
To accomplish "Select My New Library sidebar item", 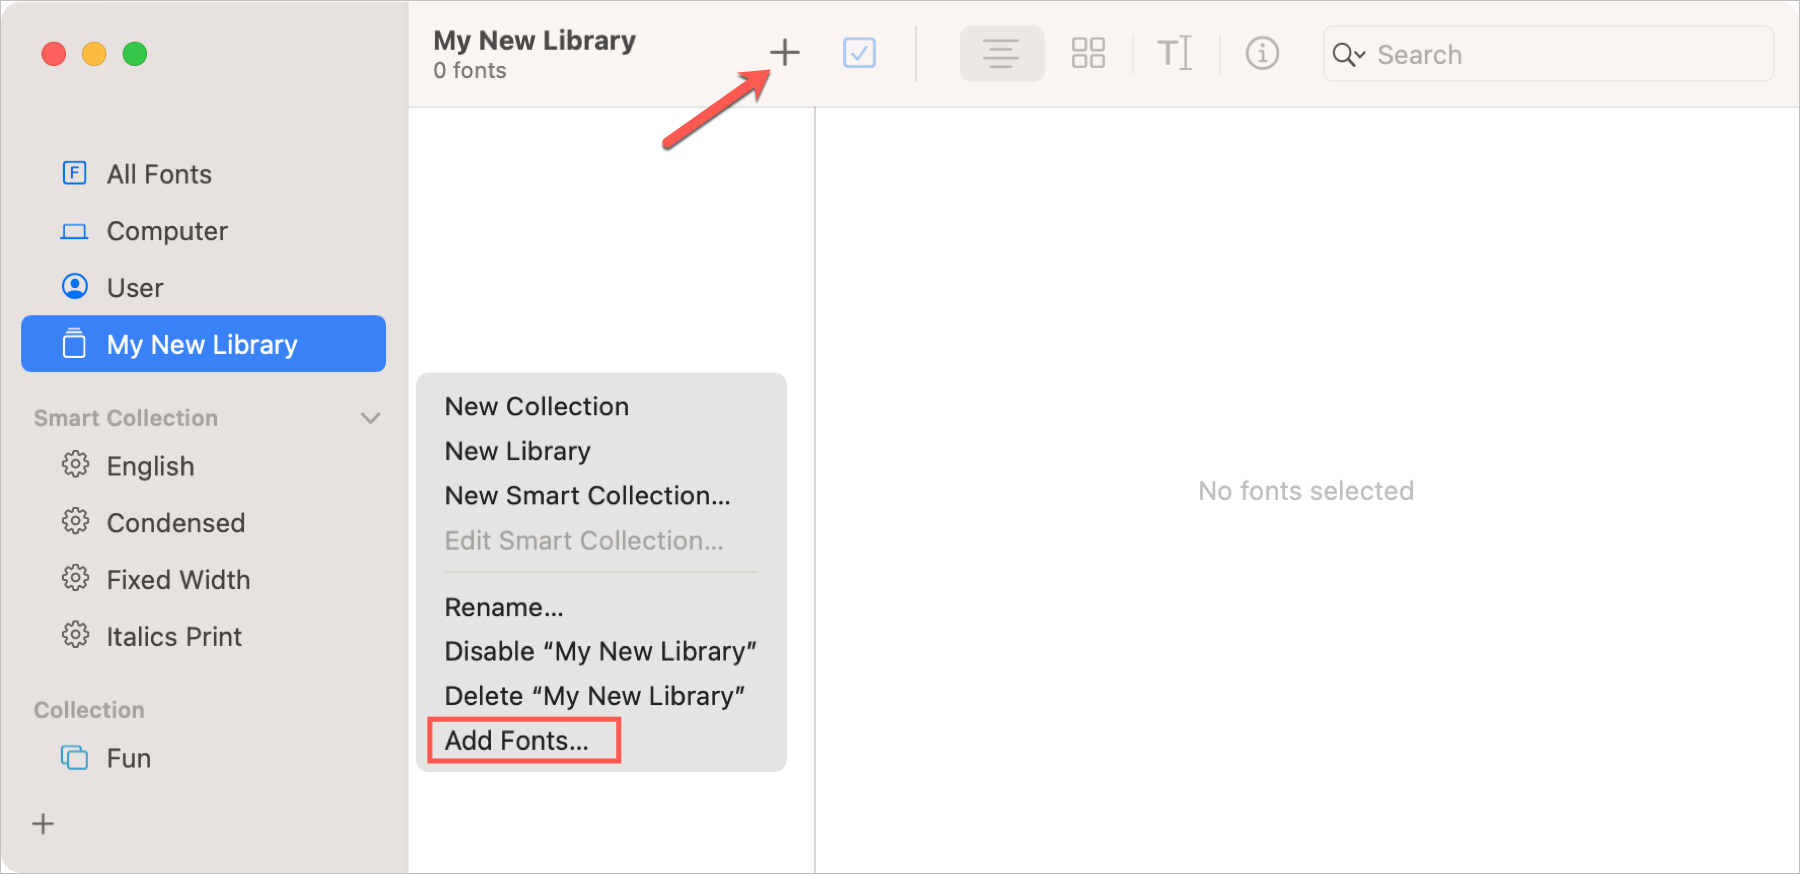I will 203,344.
